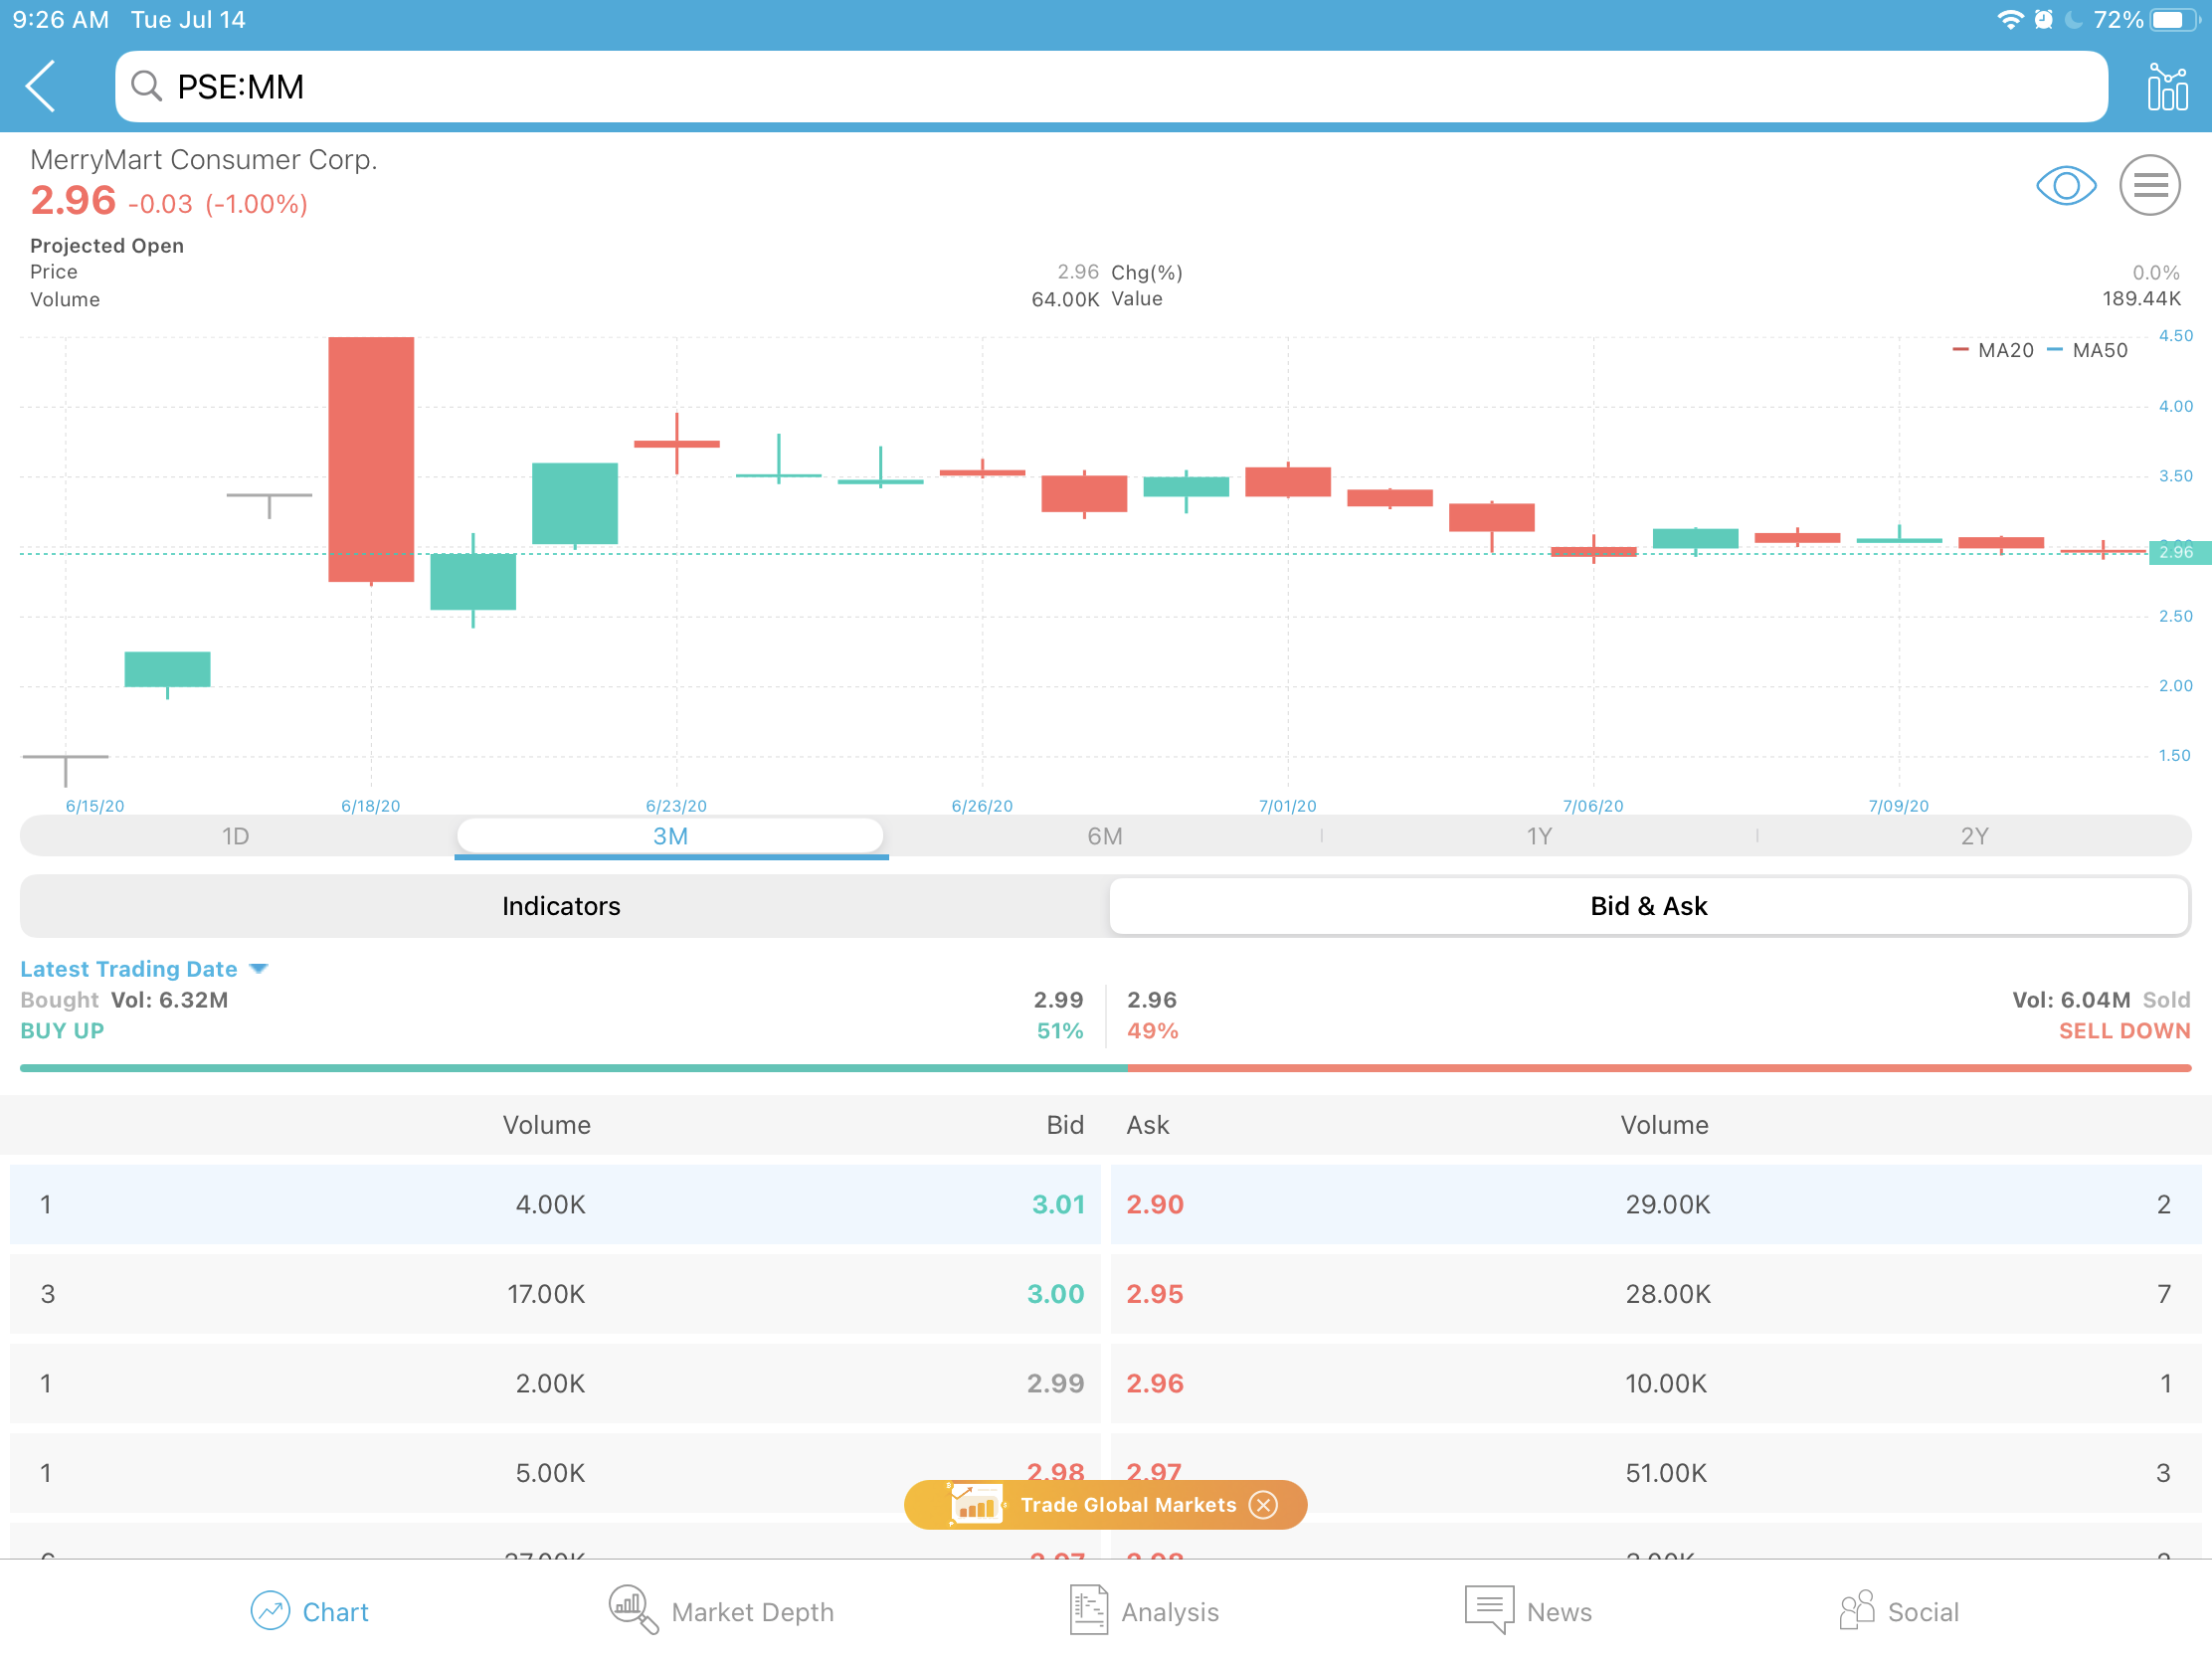Image resolution: width=2212 pixels, height=1659 pixels.
Task: Tap the Wi-Fi status icon
Action: coord(2009,20)
